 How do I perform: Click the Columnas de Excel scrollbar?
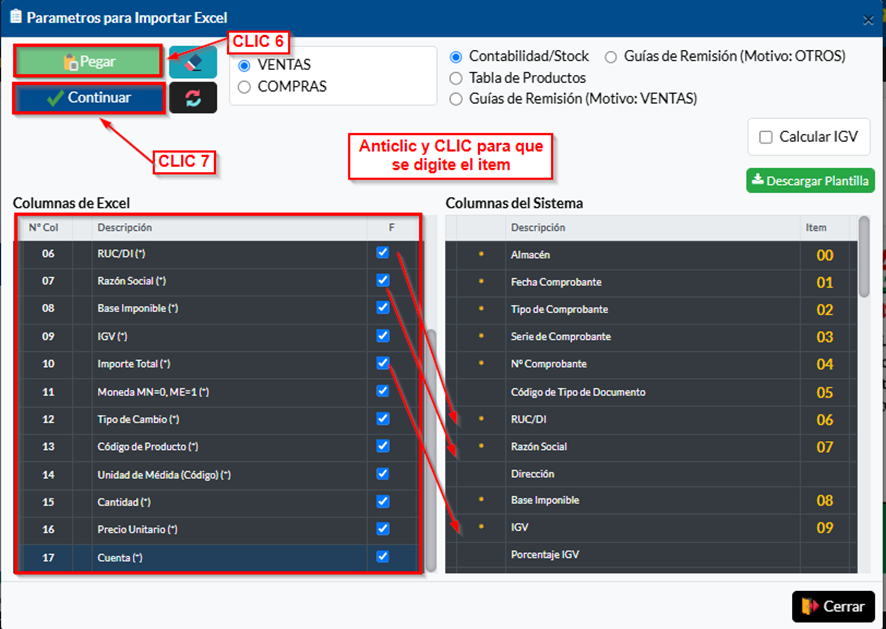(x=431, y=450)
